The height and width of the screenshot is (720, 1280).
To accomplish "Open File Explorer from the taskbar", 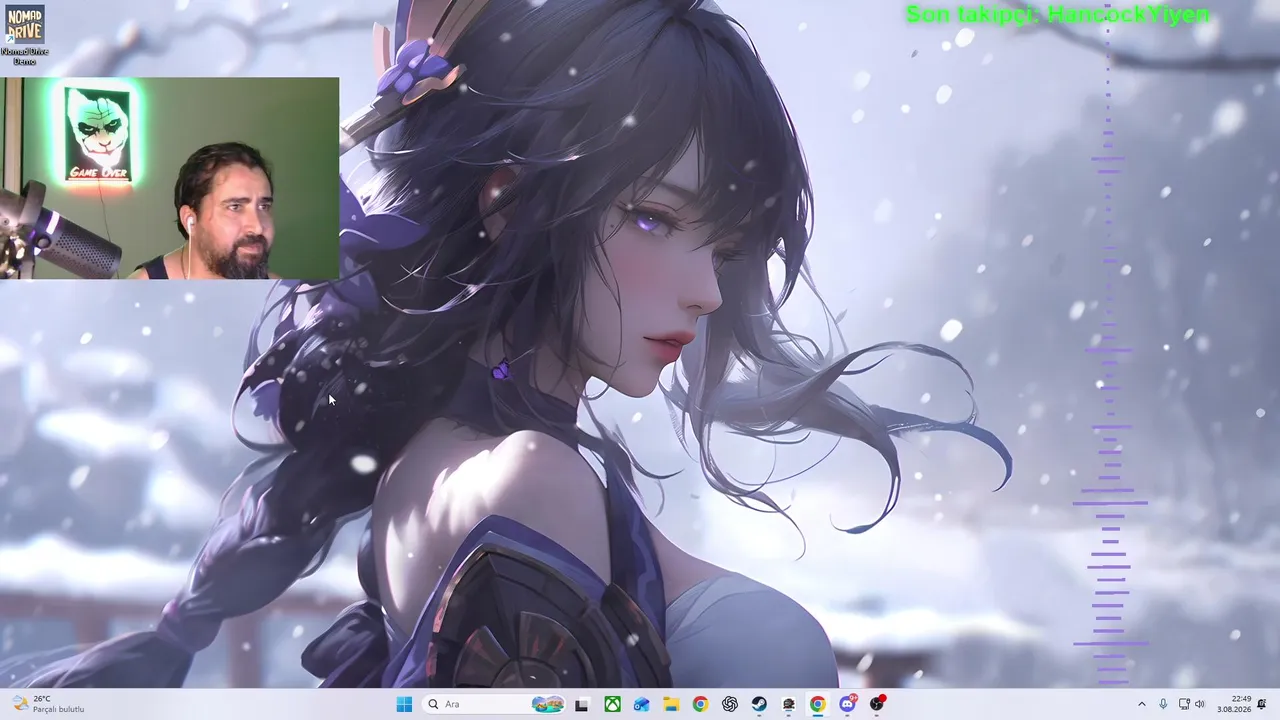I will click(x=671, y=704).
